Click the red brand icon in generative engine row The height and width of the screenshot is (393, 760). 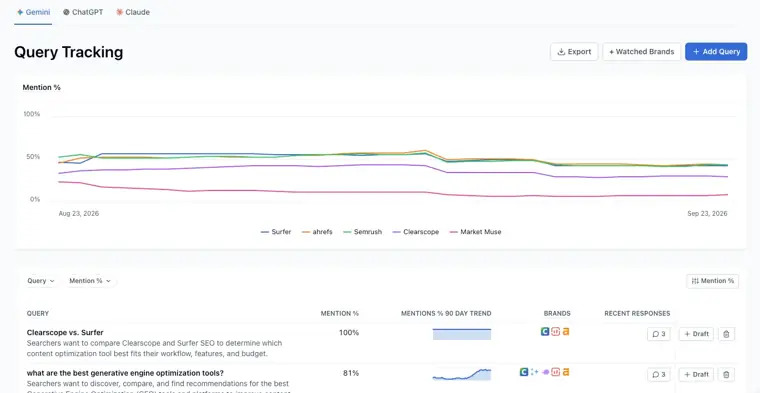pos(555,372)
